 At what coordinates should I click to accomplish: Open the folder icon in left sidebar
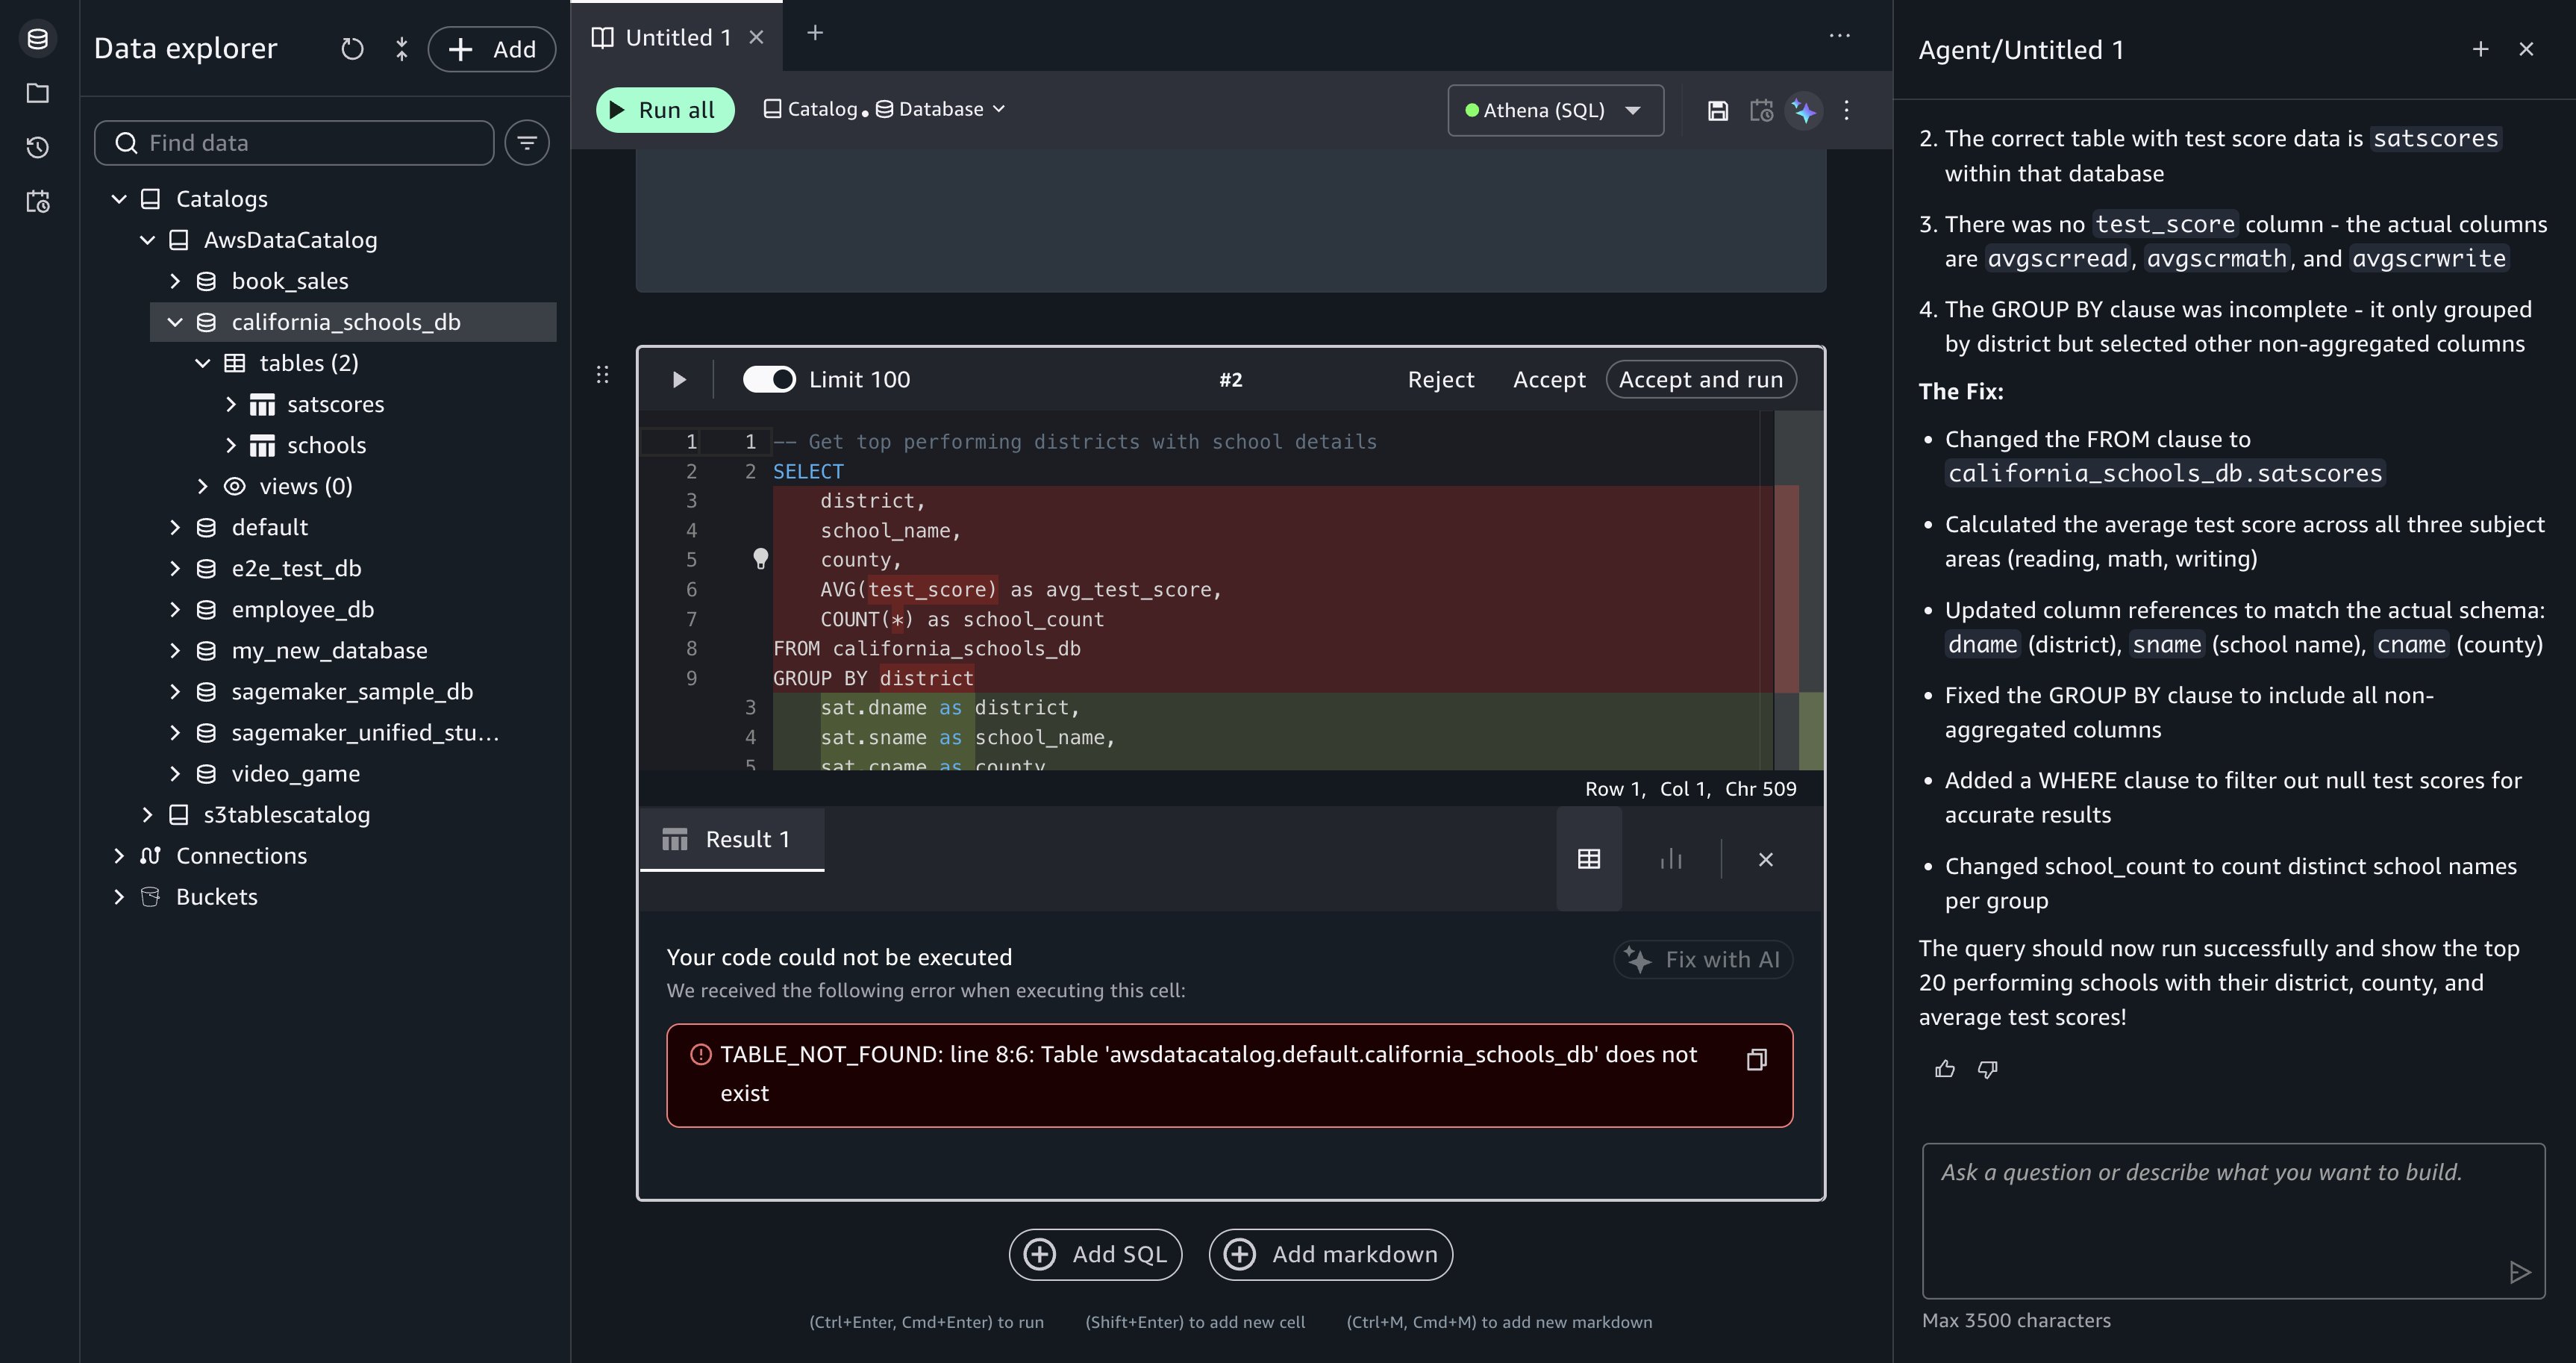(38, 93)
